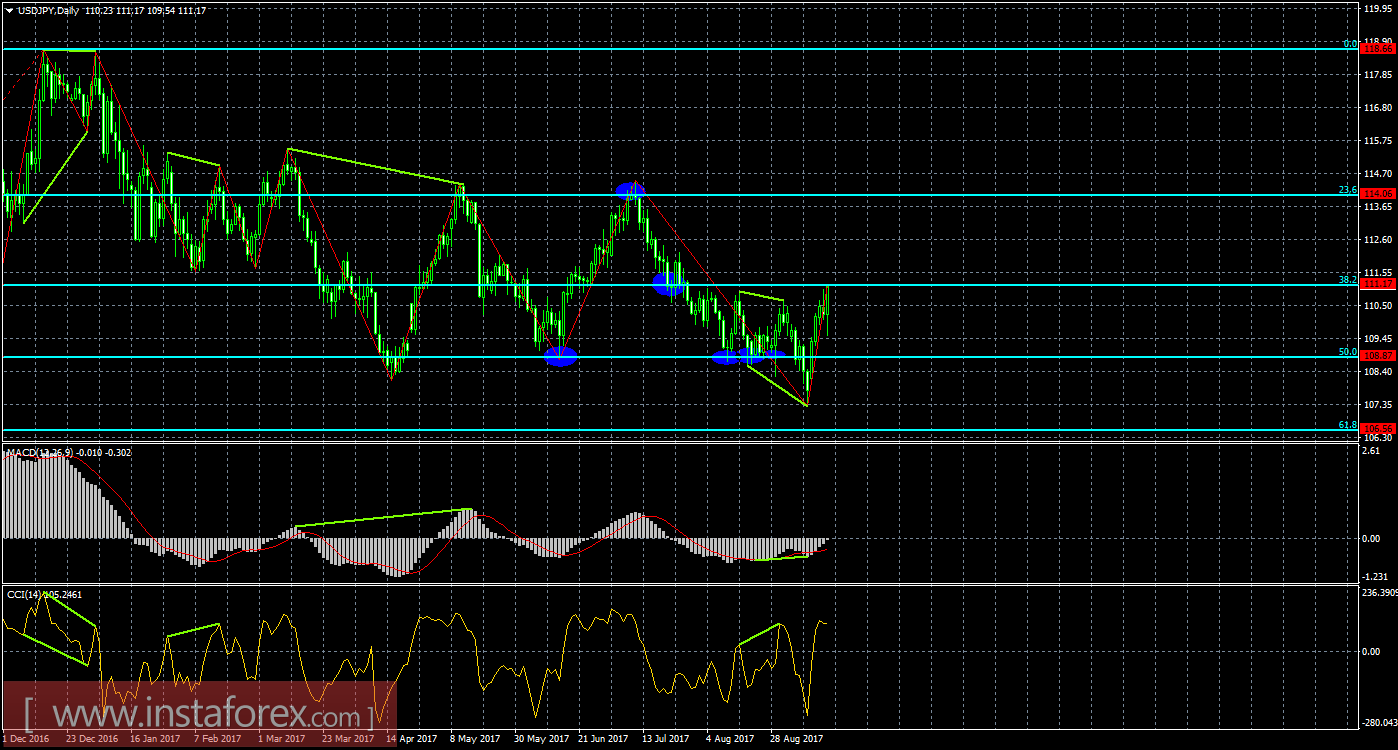The height and width of the screenshot is (750, 1398).
Task: Click the 108.87 highlighted price tag
Action: pos(1377,353)
